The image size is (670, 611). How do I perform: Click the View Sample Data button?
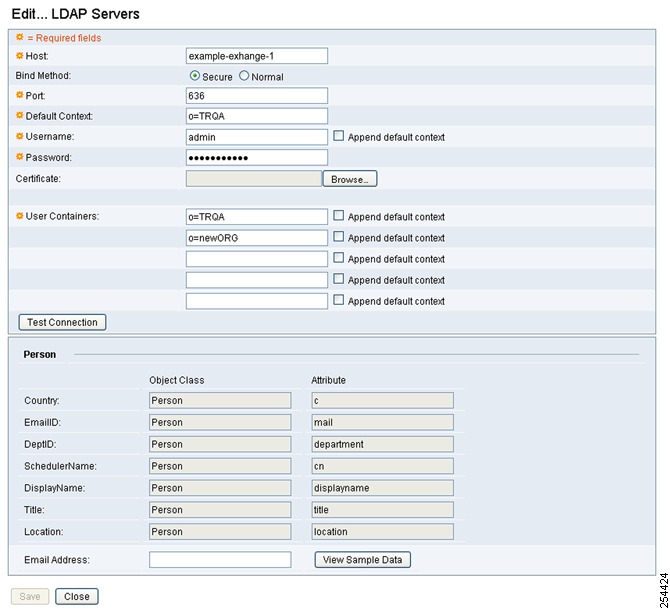pos(363,560)
